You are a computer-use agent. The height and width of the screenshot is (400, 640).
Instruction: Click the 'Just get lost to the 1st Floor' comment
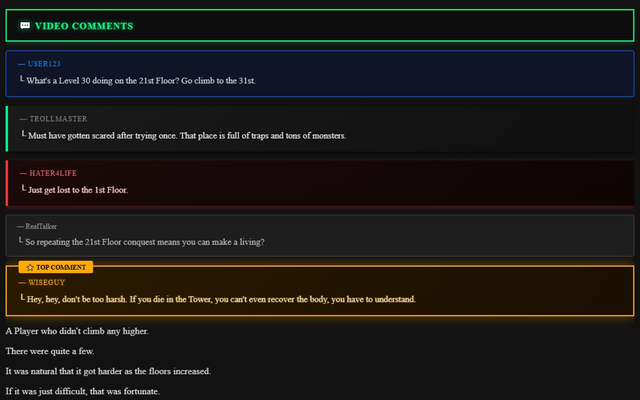(78, 190)
